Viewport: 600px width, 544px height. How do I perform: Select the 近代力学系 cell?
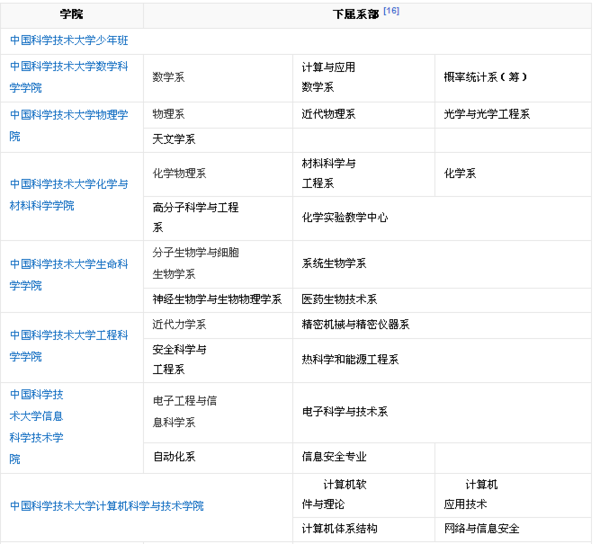[x=218, y=325]
